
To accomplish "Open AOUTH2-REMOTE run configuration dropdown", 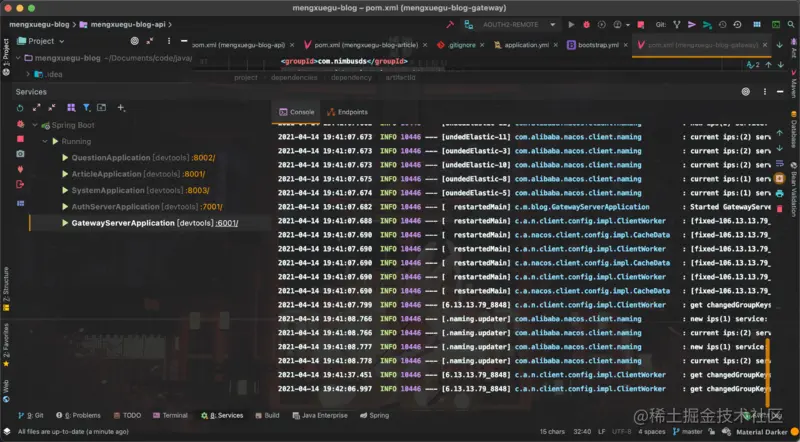I will coord(553,24).
